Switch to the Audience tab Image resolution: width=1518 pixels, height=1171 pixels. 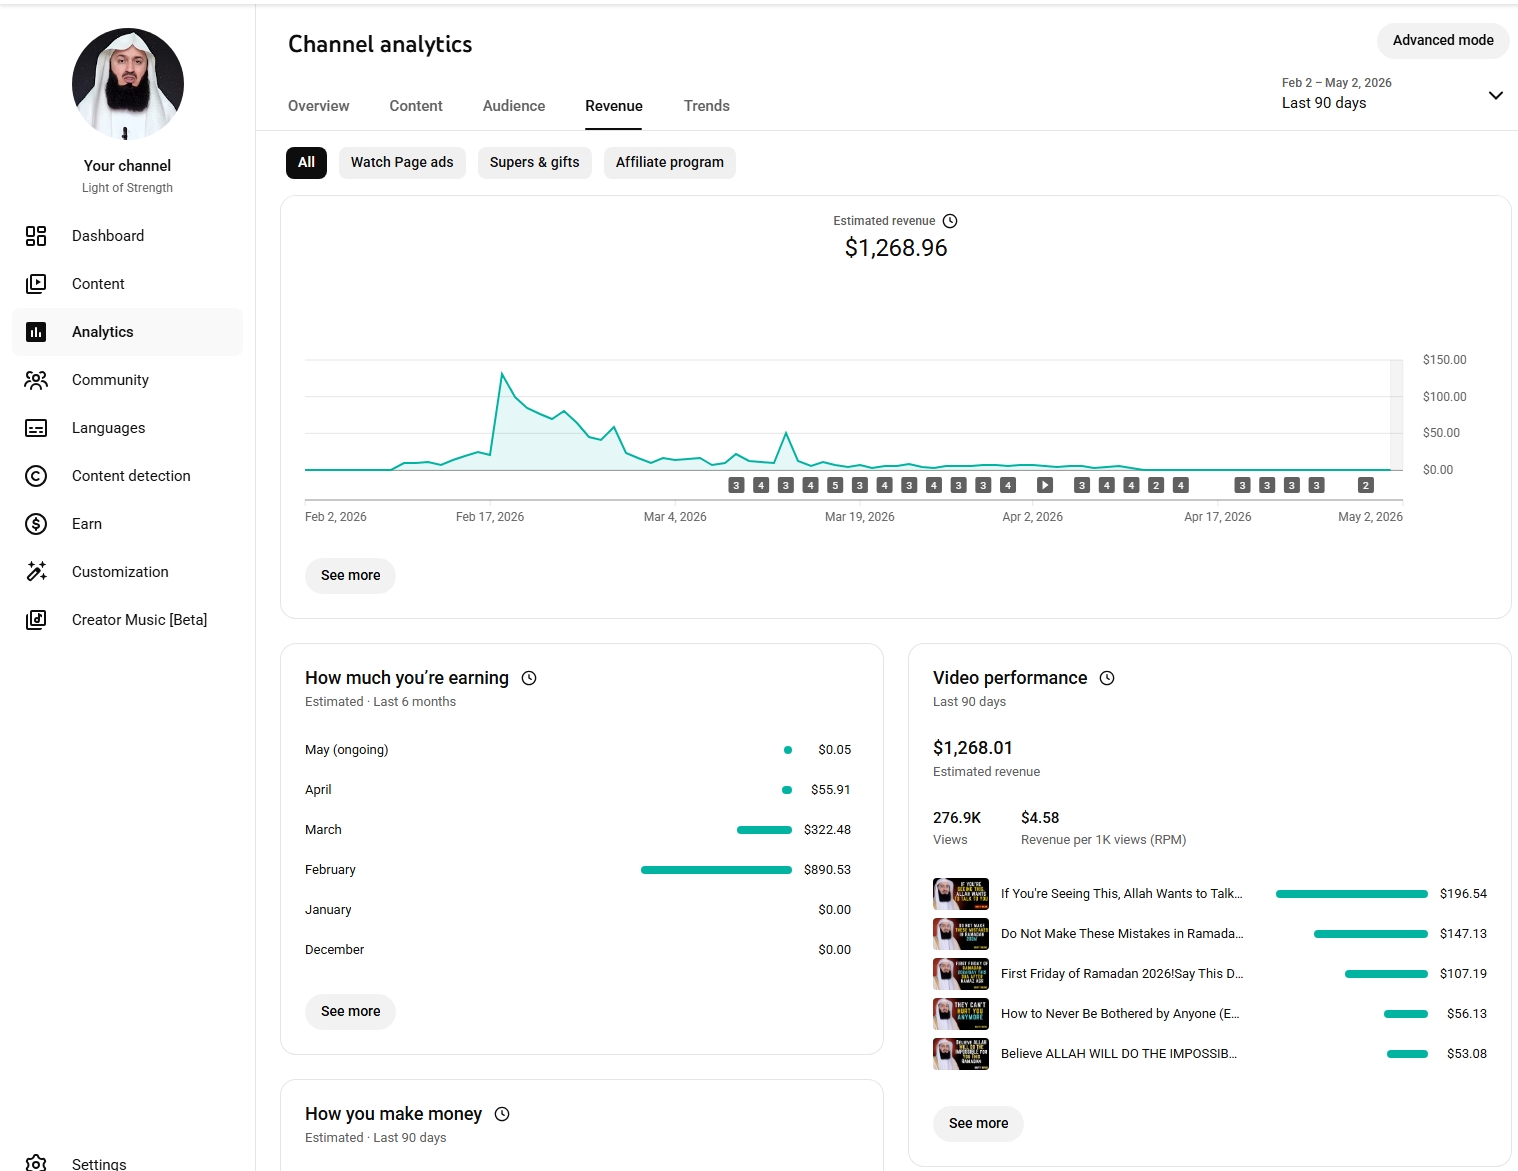tap(514, 106)
